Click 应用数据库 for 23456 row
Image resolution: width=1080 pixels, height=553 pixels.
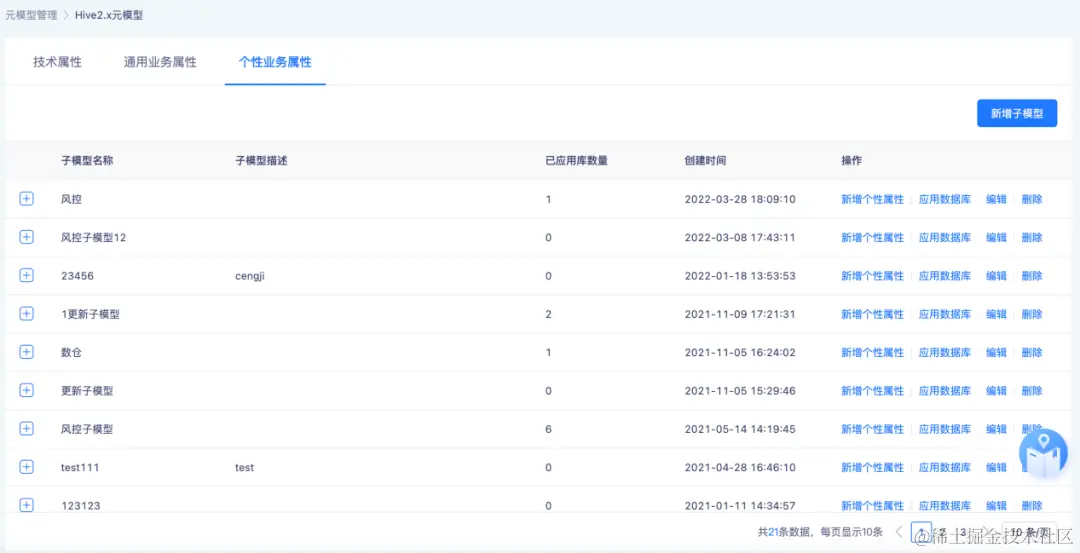tap(945, 275)
